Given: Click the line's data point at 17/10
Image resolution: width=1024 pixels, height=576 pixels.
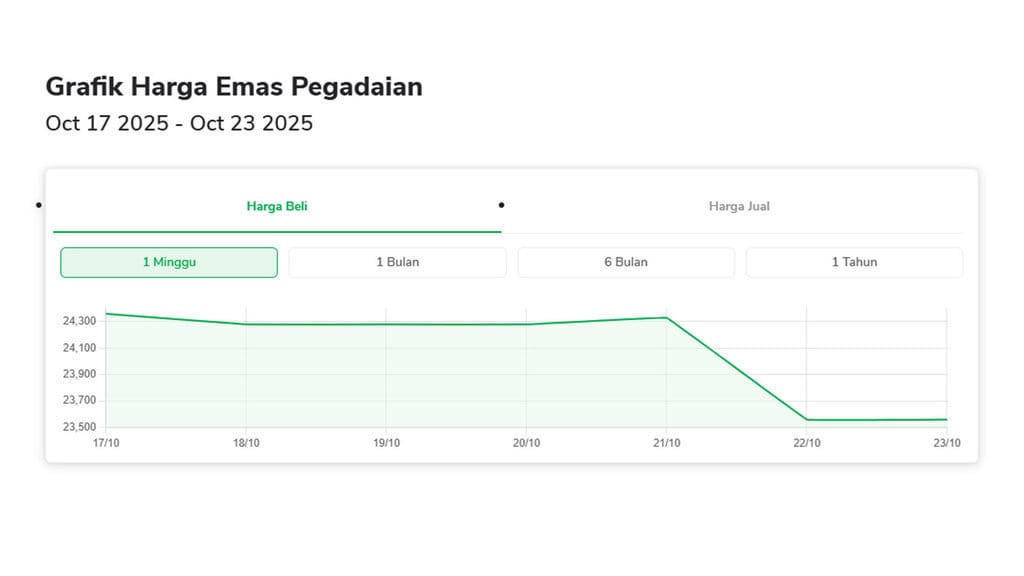Looking at the screenshot, I should point(106,313).
